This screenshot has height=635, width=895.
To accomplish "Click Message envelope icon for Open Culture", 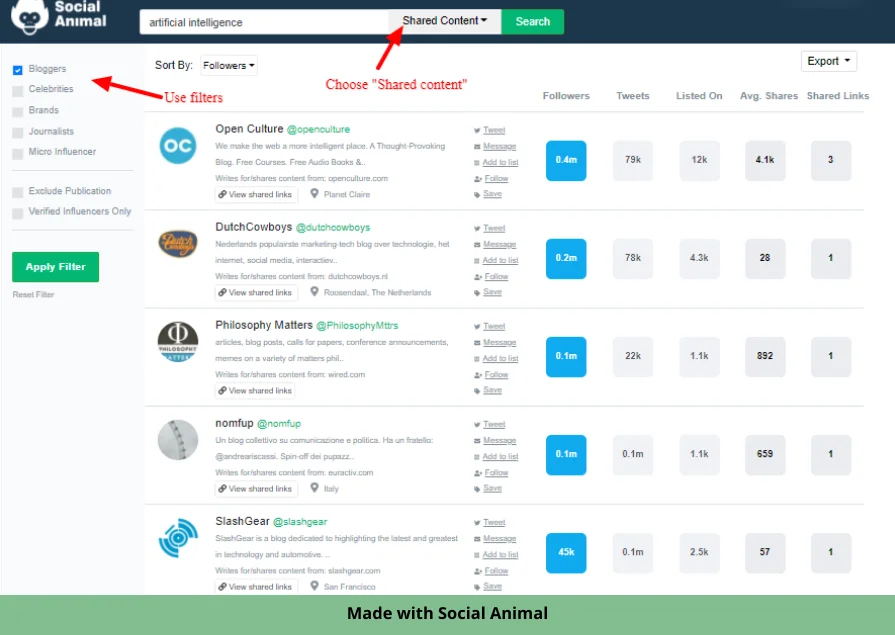I will pyautogui.click(x=477, y=147).
